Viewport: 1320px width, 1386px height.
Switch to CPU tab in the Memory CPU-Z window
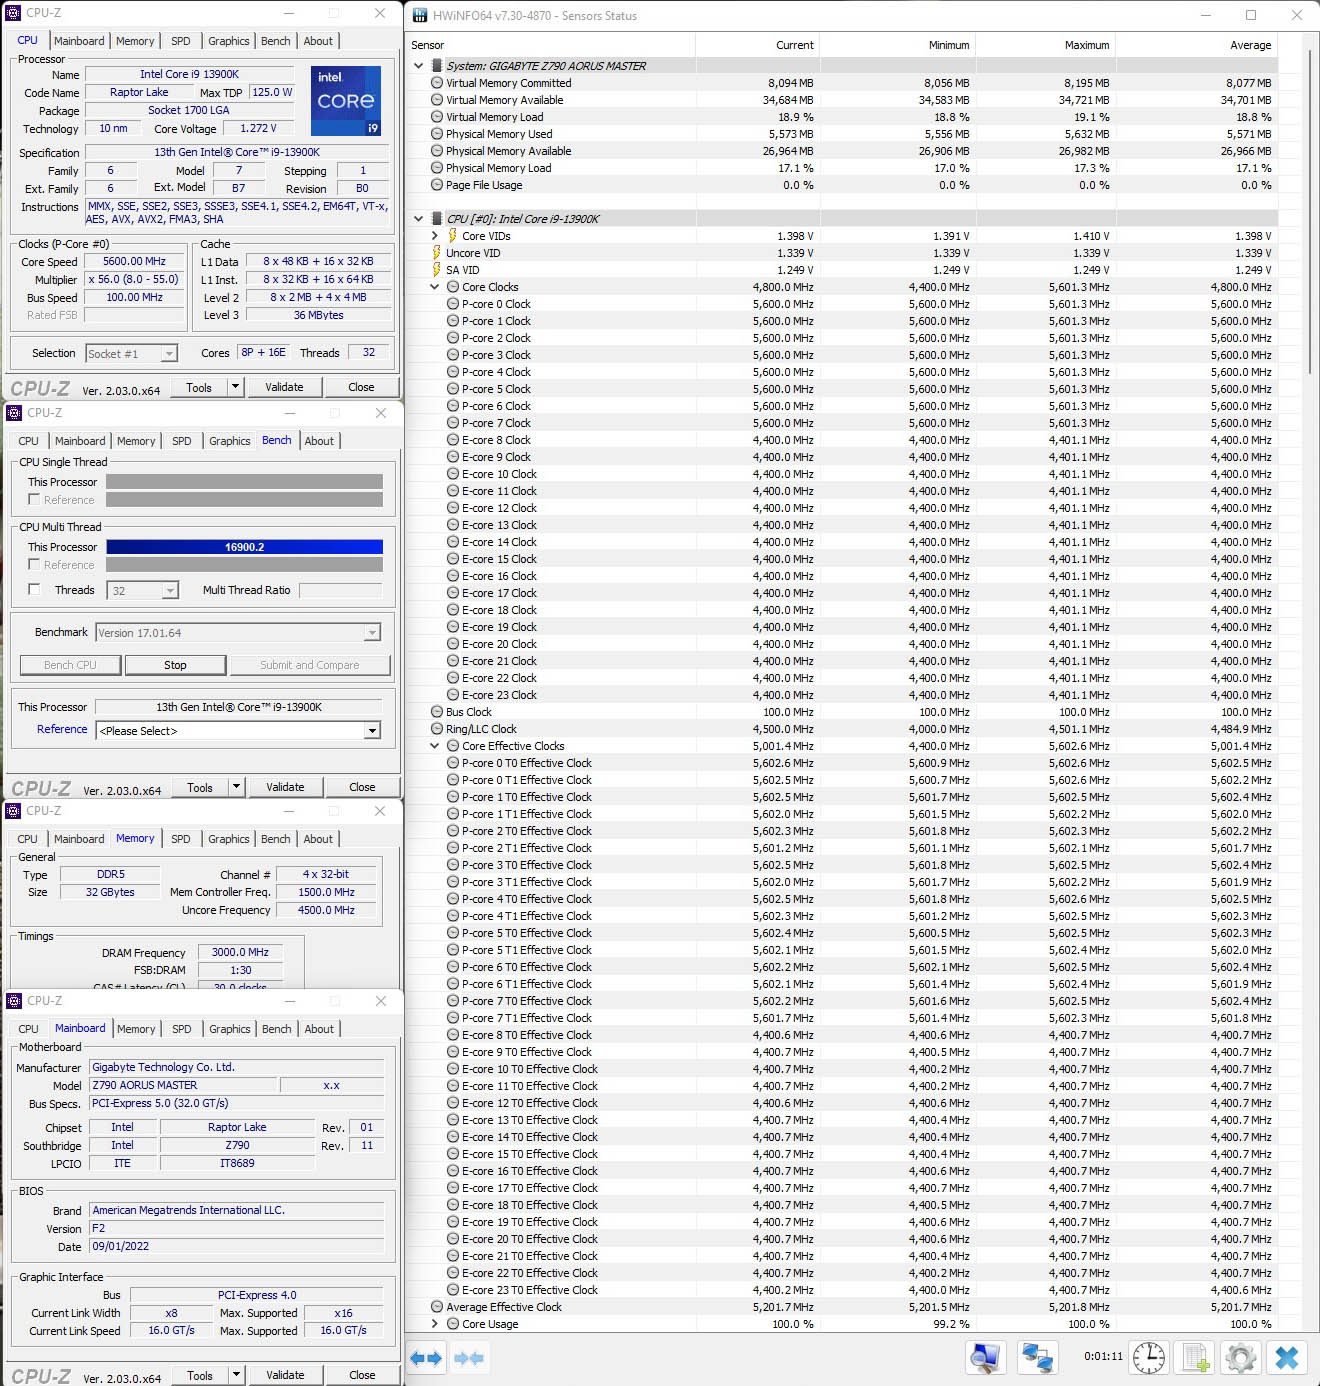pos(28,839)
